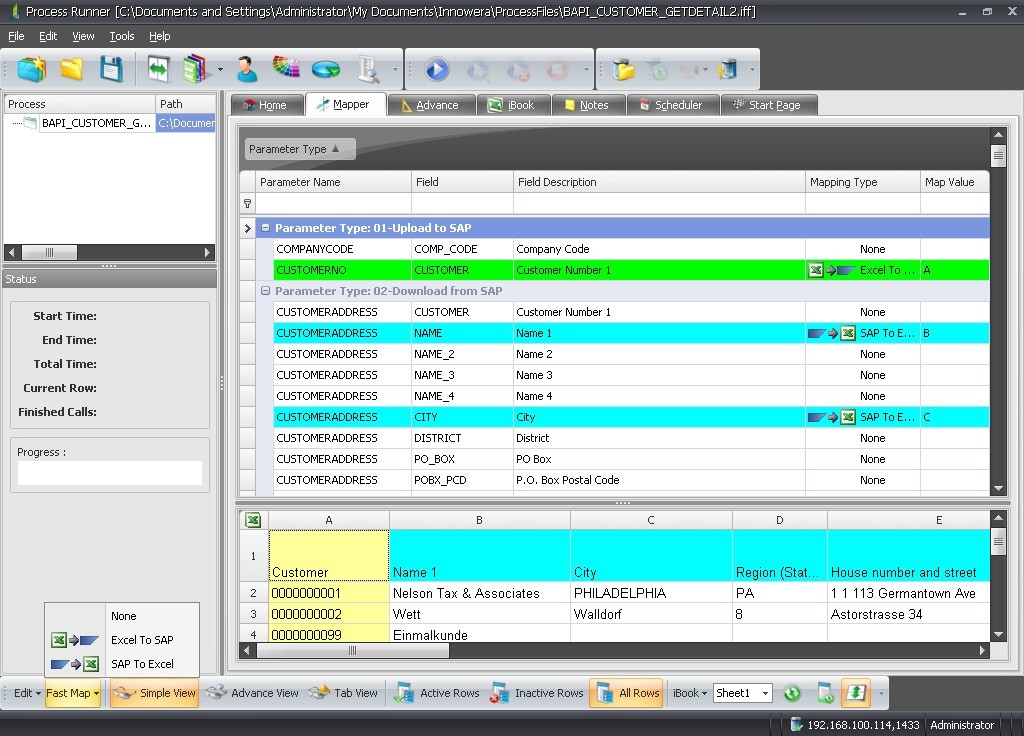Select Excel To SAP mapping option
The image size is (1024, 736).
[141, 640]
